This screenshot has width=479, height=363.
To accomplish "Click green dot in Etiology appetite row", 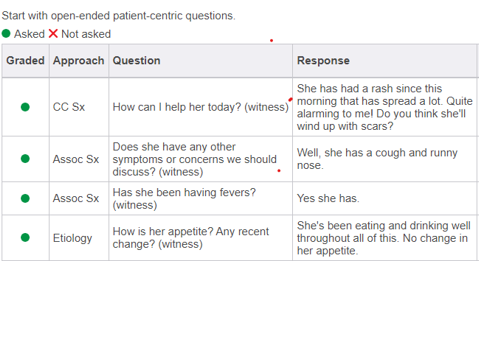I will point(25,237).
